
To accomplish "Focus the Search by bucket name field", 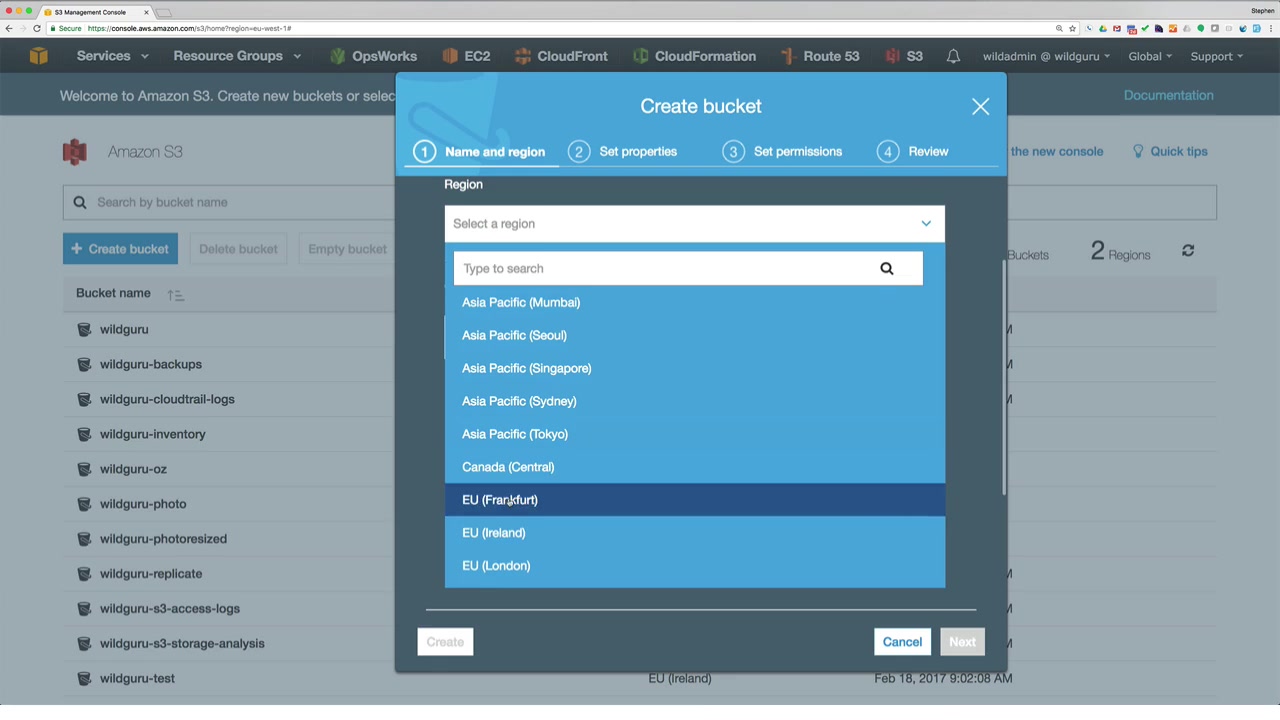I will (x=229, y=202).
